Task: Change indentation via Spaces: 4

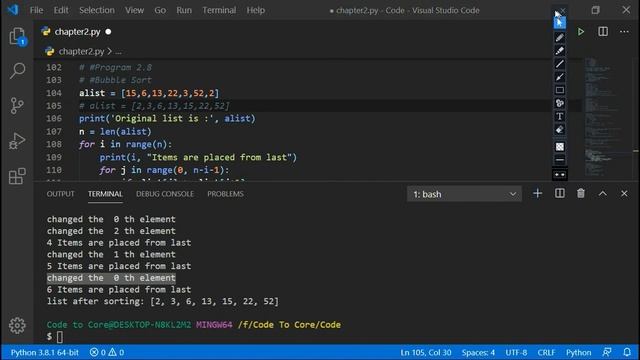Action: click(x=478, y=352)
